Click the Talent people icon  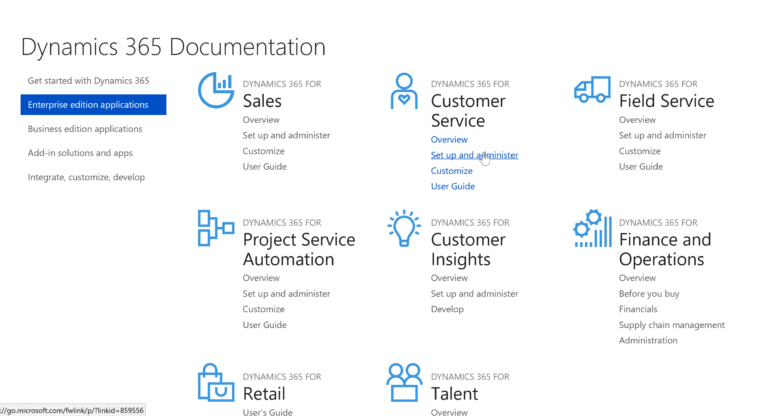coord(404,382)
